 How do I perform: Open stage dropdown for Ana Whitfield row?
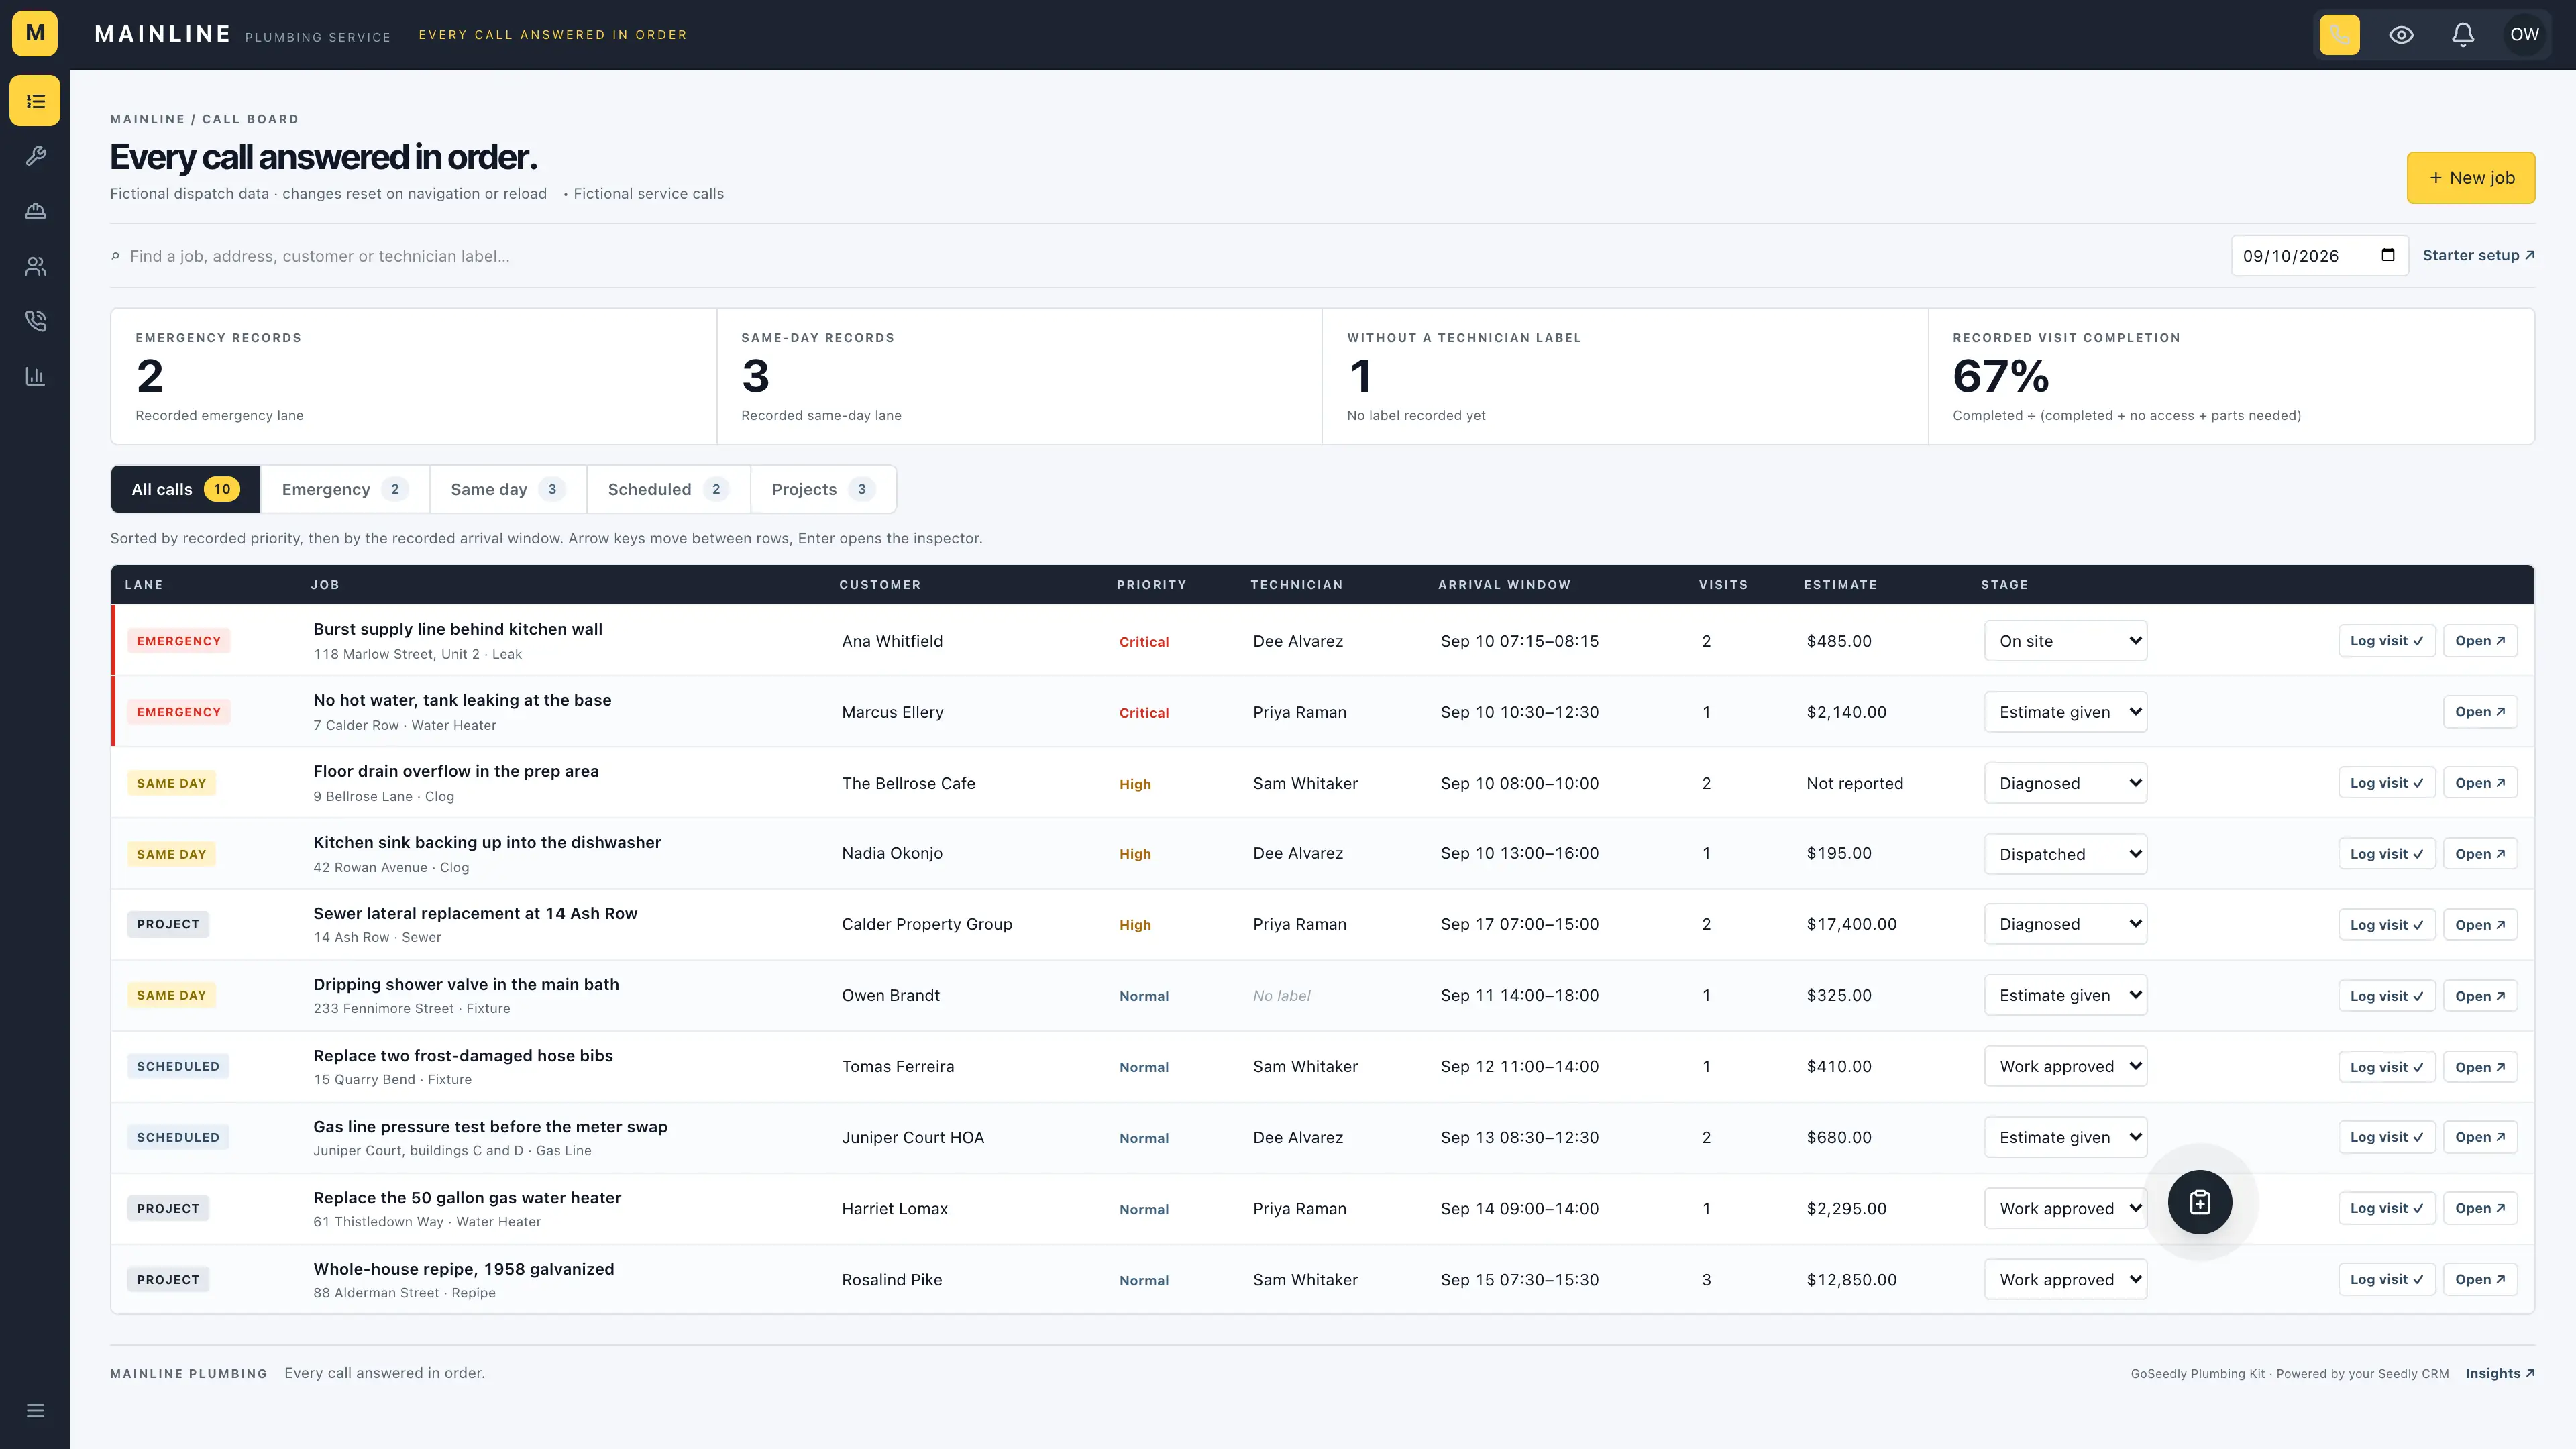[x=2065, y=641]
